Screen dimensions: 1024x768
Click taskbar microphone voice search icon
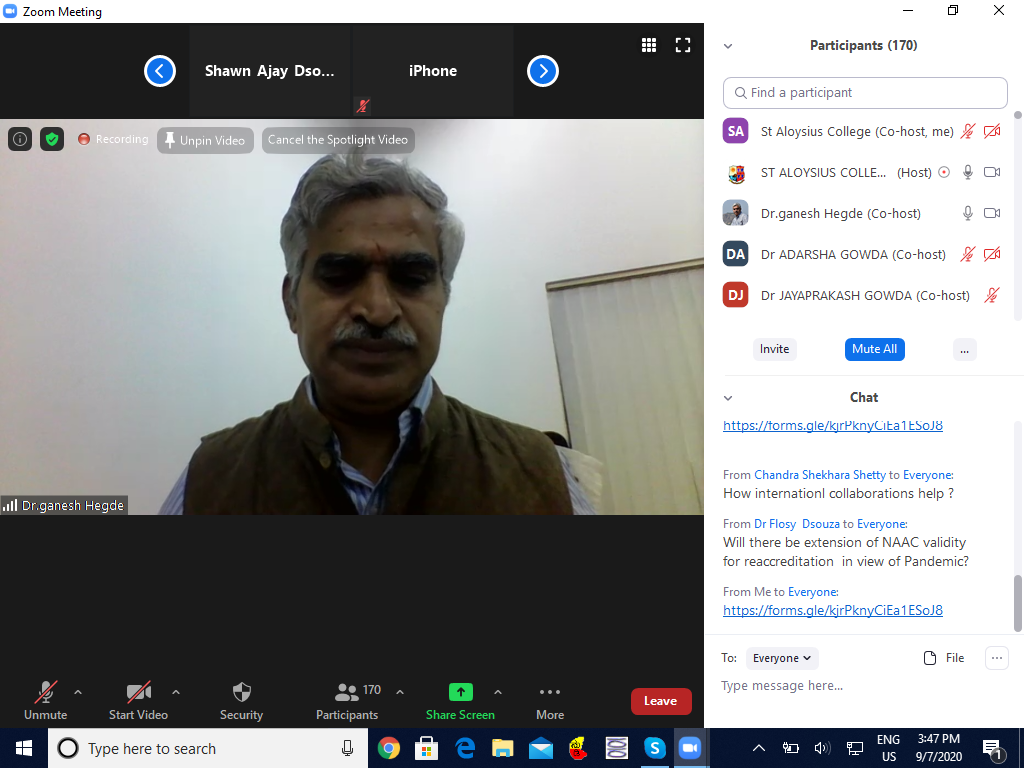coord(347,748)
